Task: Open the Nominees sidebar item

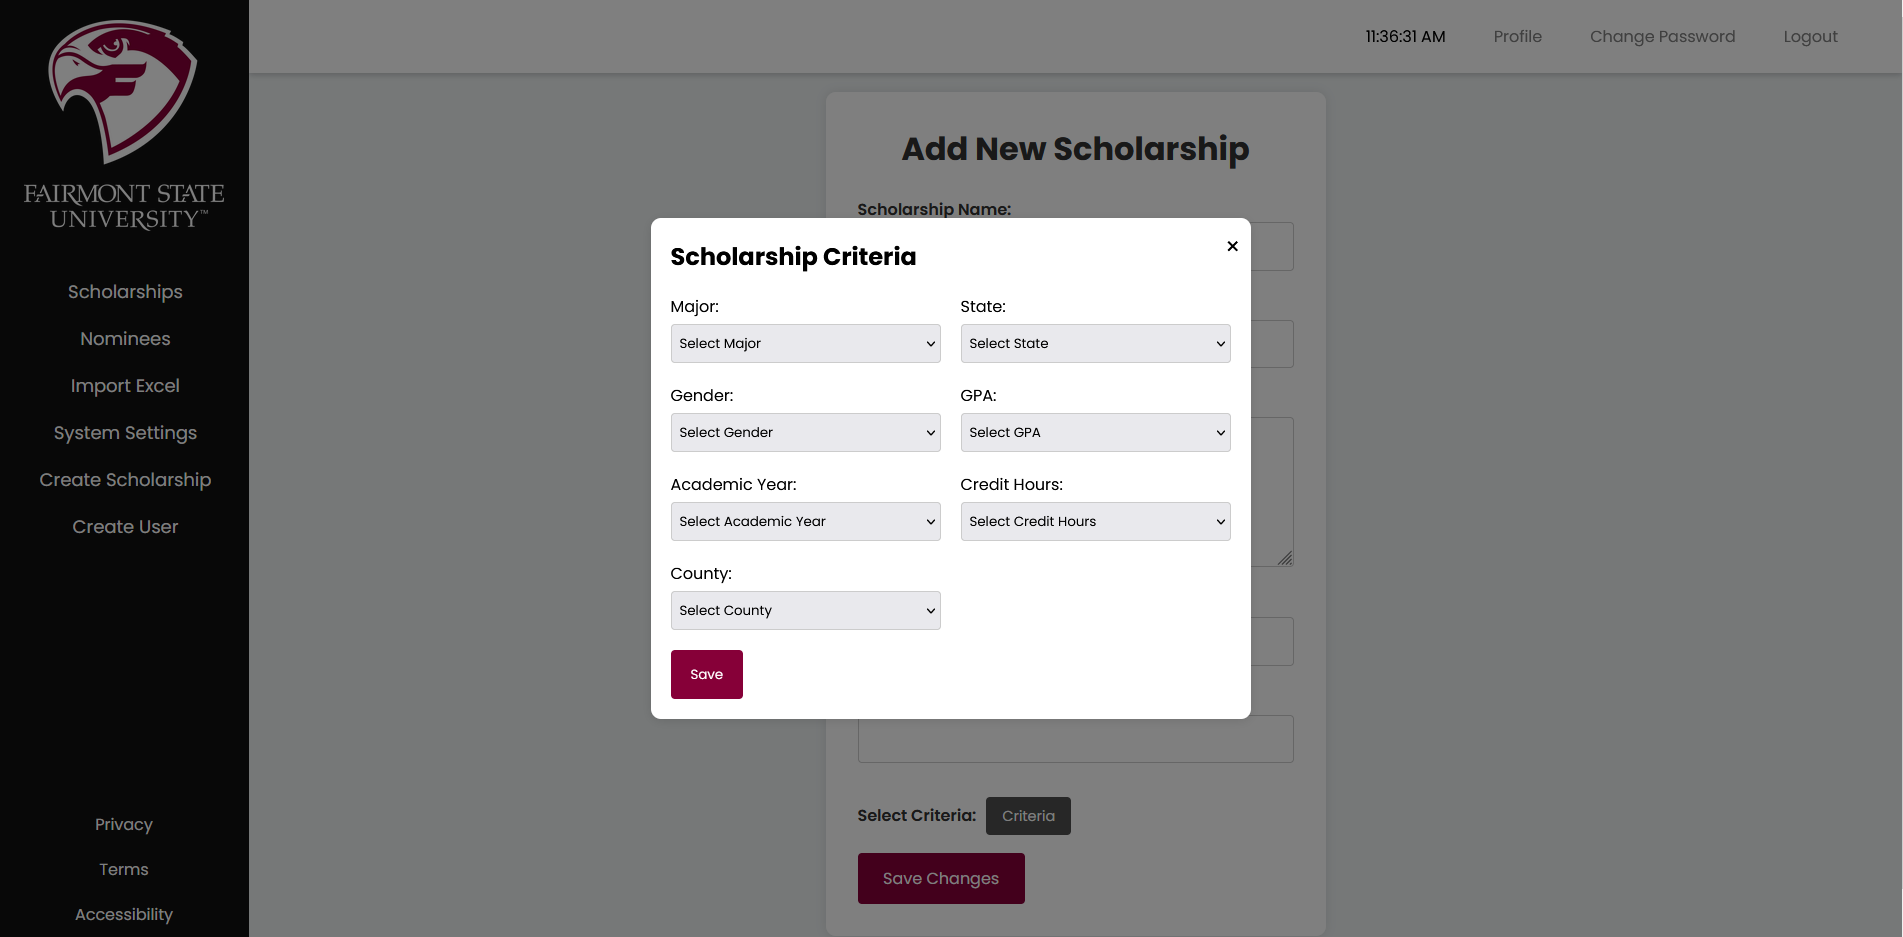Action: point(125,339)
